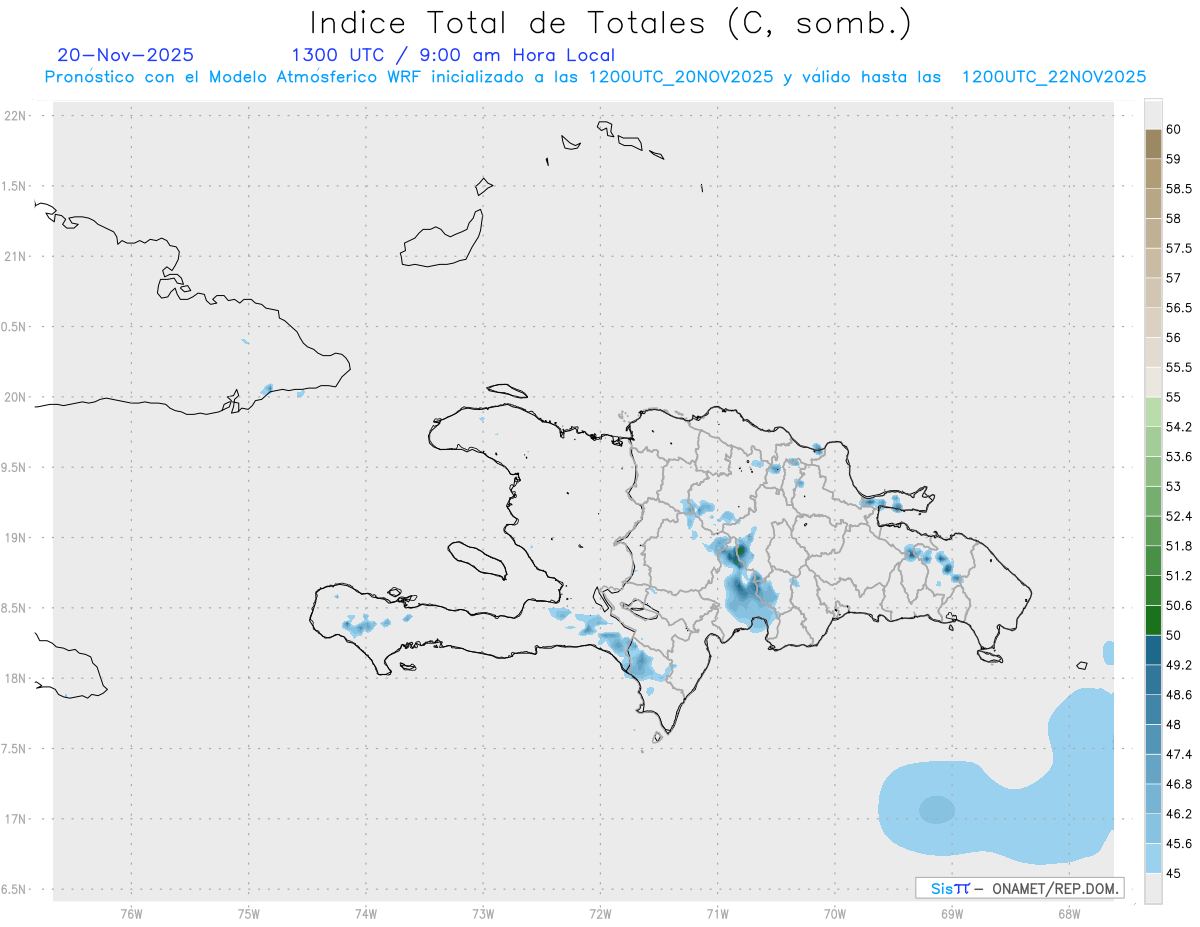
Task: Click the light green swatch between 54.2 and 55
Action: pos(1153,412)
